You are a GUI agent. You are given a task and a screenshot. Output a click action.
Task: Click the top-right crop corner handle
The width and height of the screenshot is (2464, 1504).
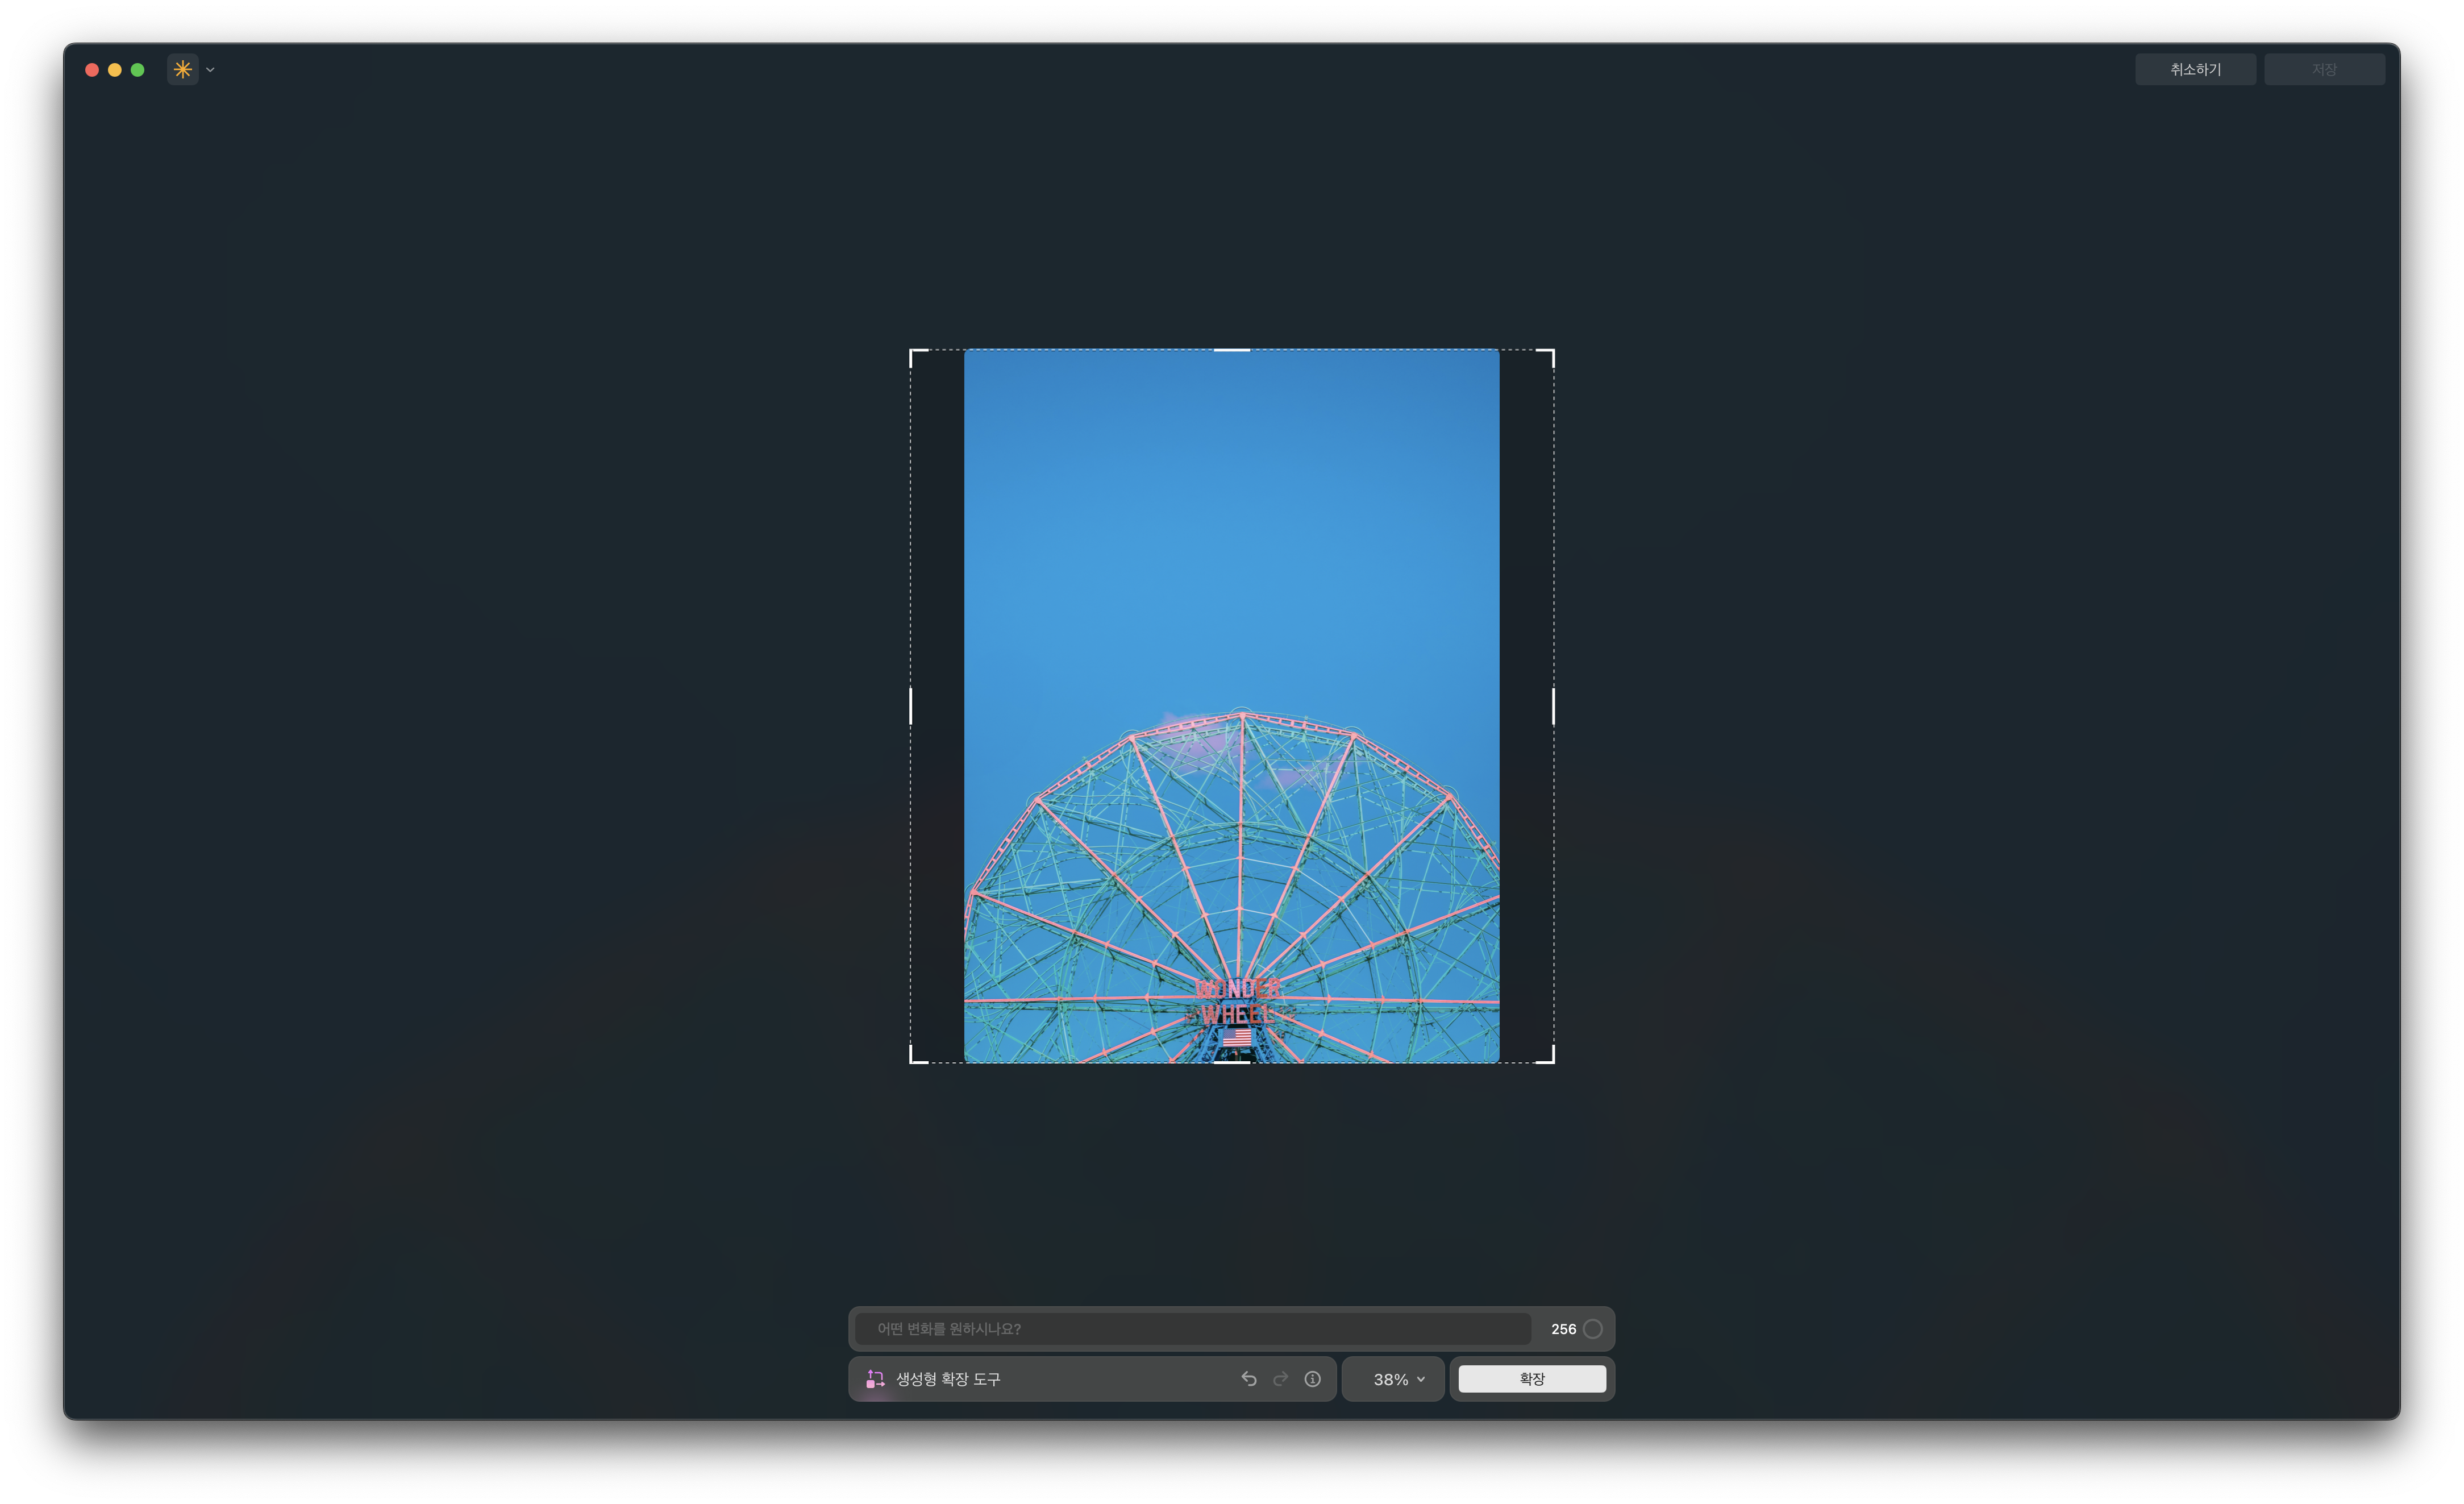click(x=1551, y=353)
